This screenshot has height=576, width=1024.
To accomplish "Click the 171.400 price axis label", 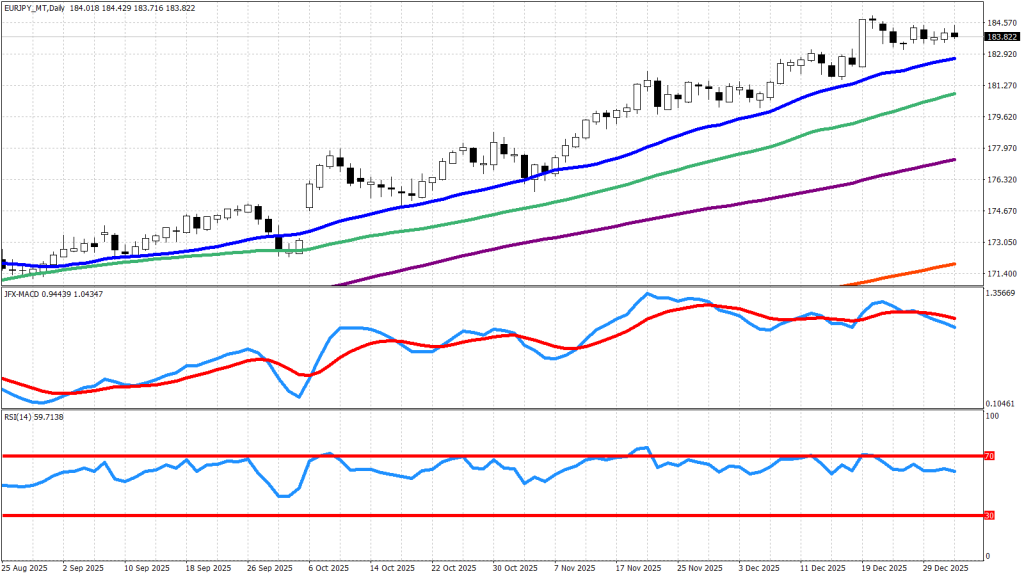I will click(x=1002, y=274).
